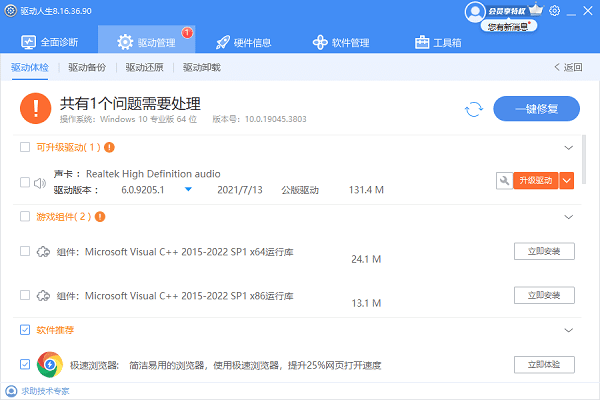
Task: Click the sound card speaker icon
Action: pos(41,182)
